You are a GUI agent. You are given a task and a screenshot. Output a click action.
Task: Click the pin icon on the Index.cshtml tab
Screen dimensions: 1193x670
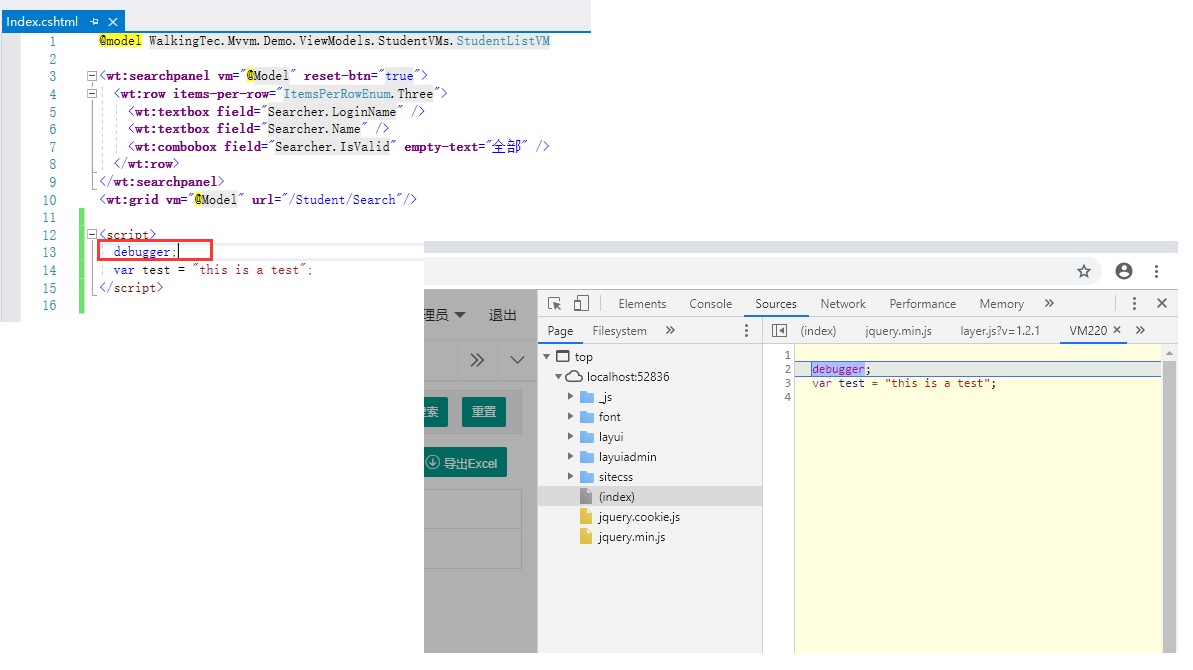(x=96, y=19)
